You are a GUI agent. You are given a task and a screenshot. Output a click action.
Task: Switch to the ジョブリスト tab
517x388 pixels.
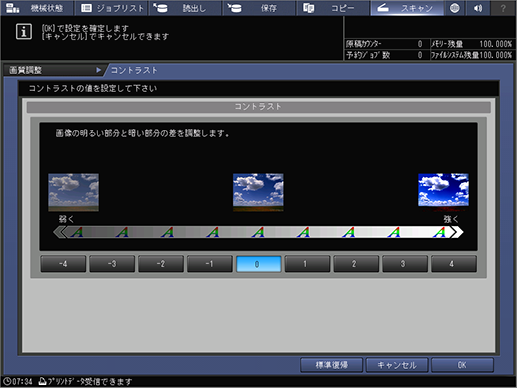pos(112,8)
